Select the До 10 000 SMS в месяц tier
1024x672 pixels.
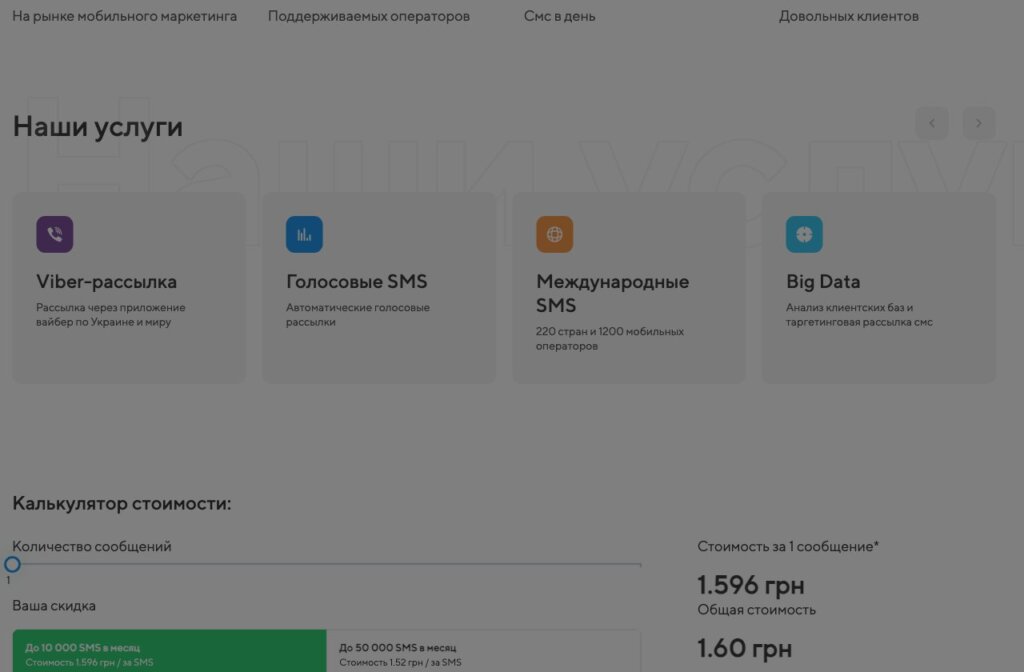(169, 651)
